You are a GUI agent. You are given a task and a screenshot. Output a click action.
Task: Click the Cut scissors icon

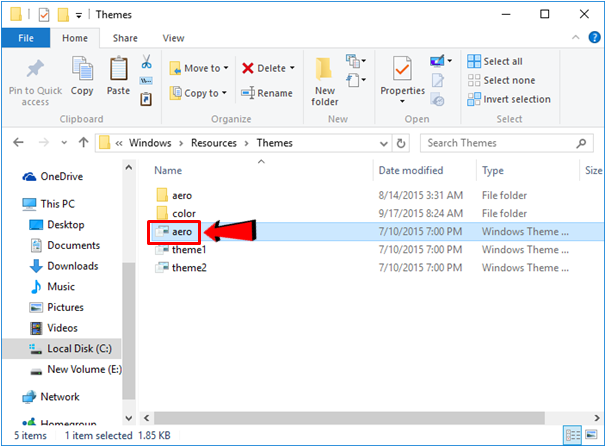[x=146, y=61]
